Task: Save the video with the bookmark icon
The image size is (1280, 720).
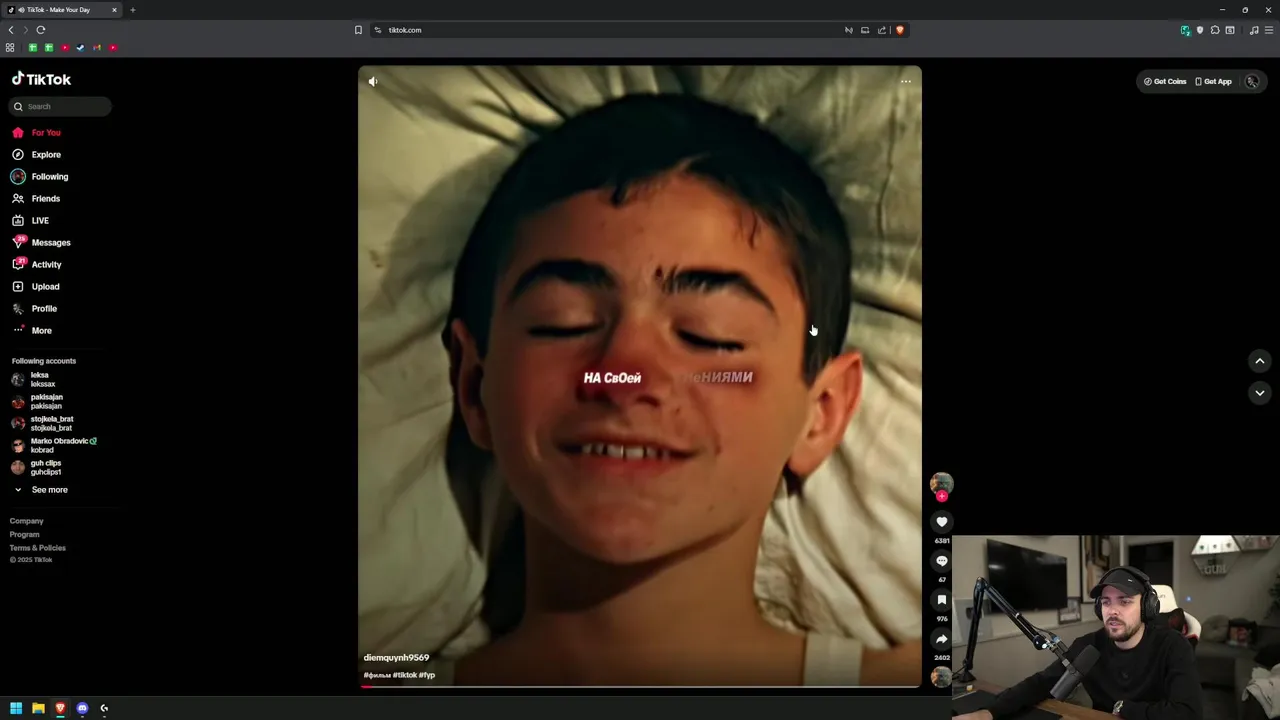Action: (x=941, y=600)
